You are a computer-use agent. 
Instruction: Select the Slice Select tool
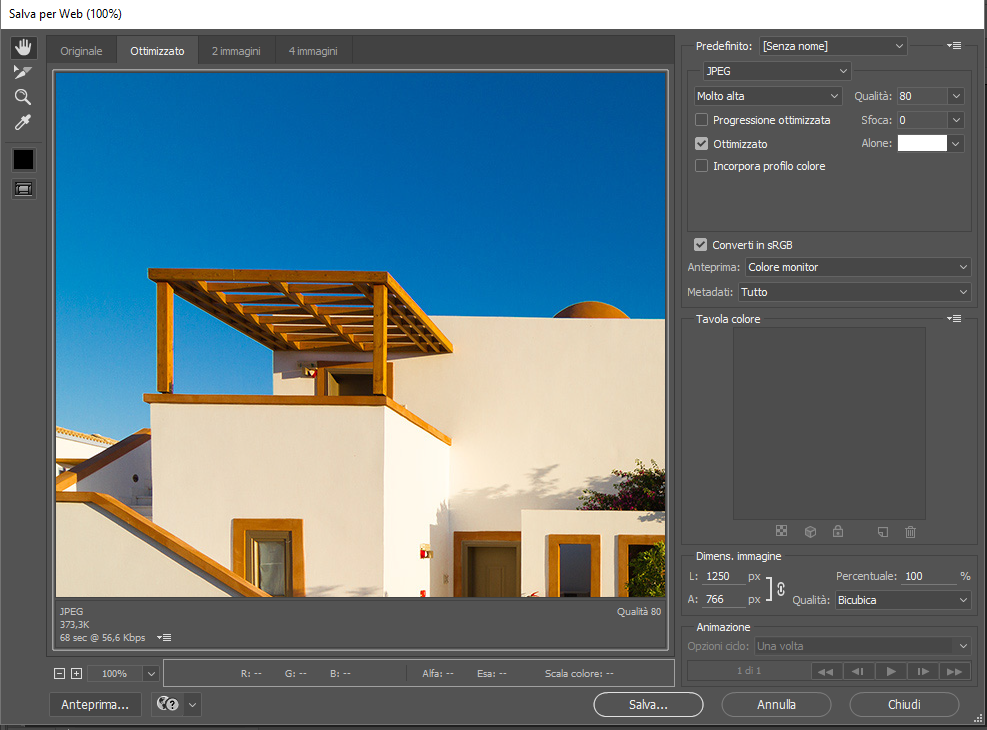(22, 72)
